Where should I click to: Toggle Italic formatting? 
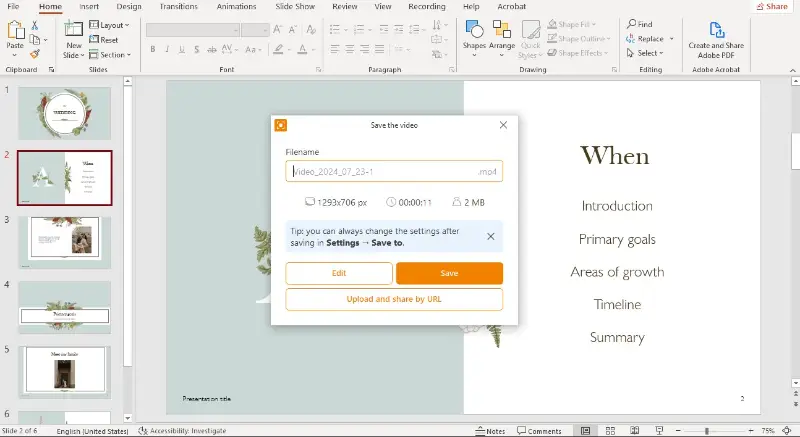click(167, 49)
